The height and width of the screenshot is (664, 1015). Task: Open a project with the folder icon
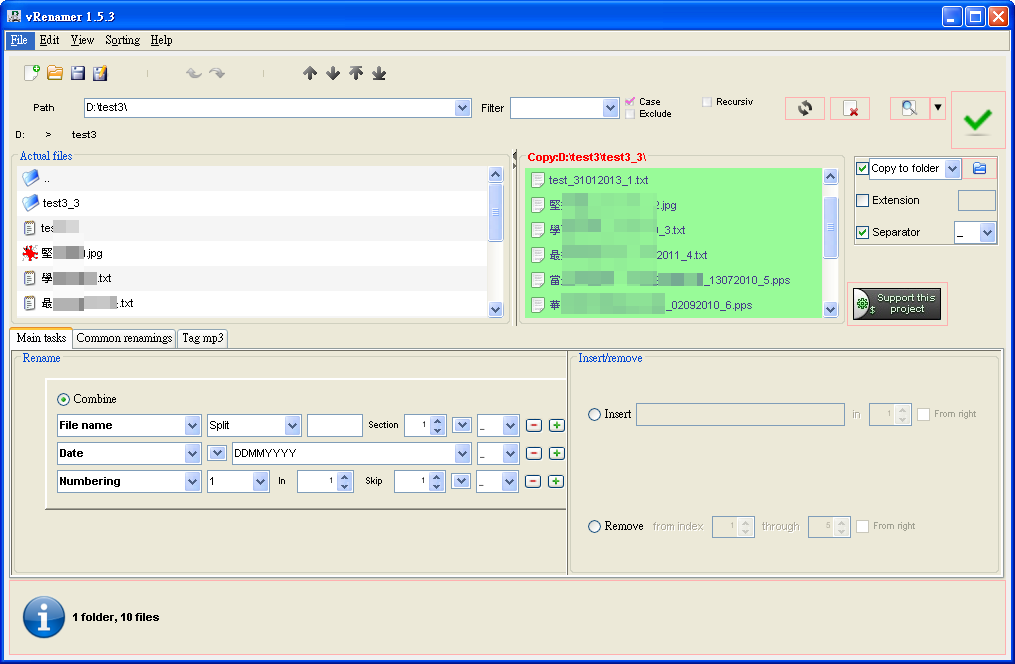(55, 72)
